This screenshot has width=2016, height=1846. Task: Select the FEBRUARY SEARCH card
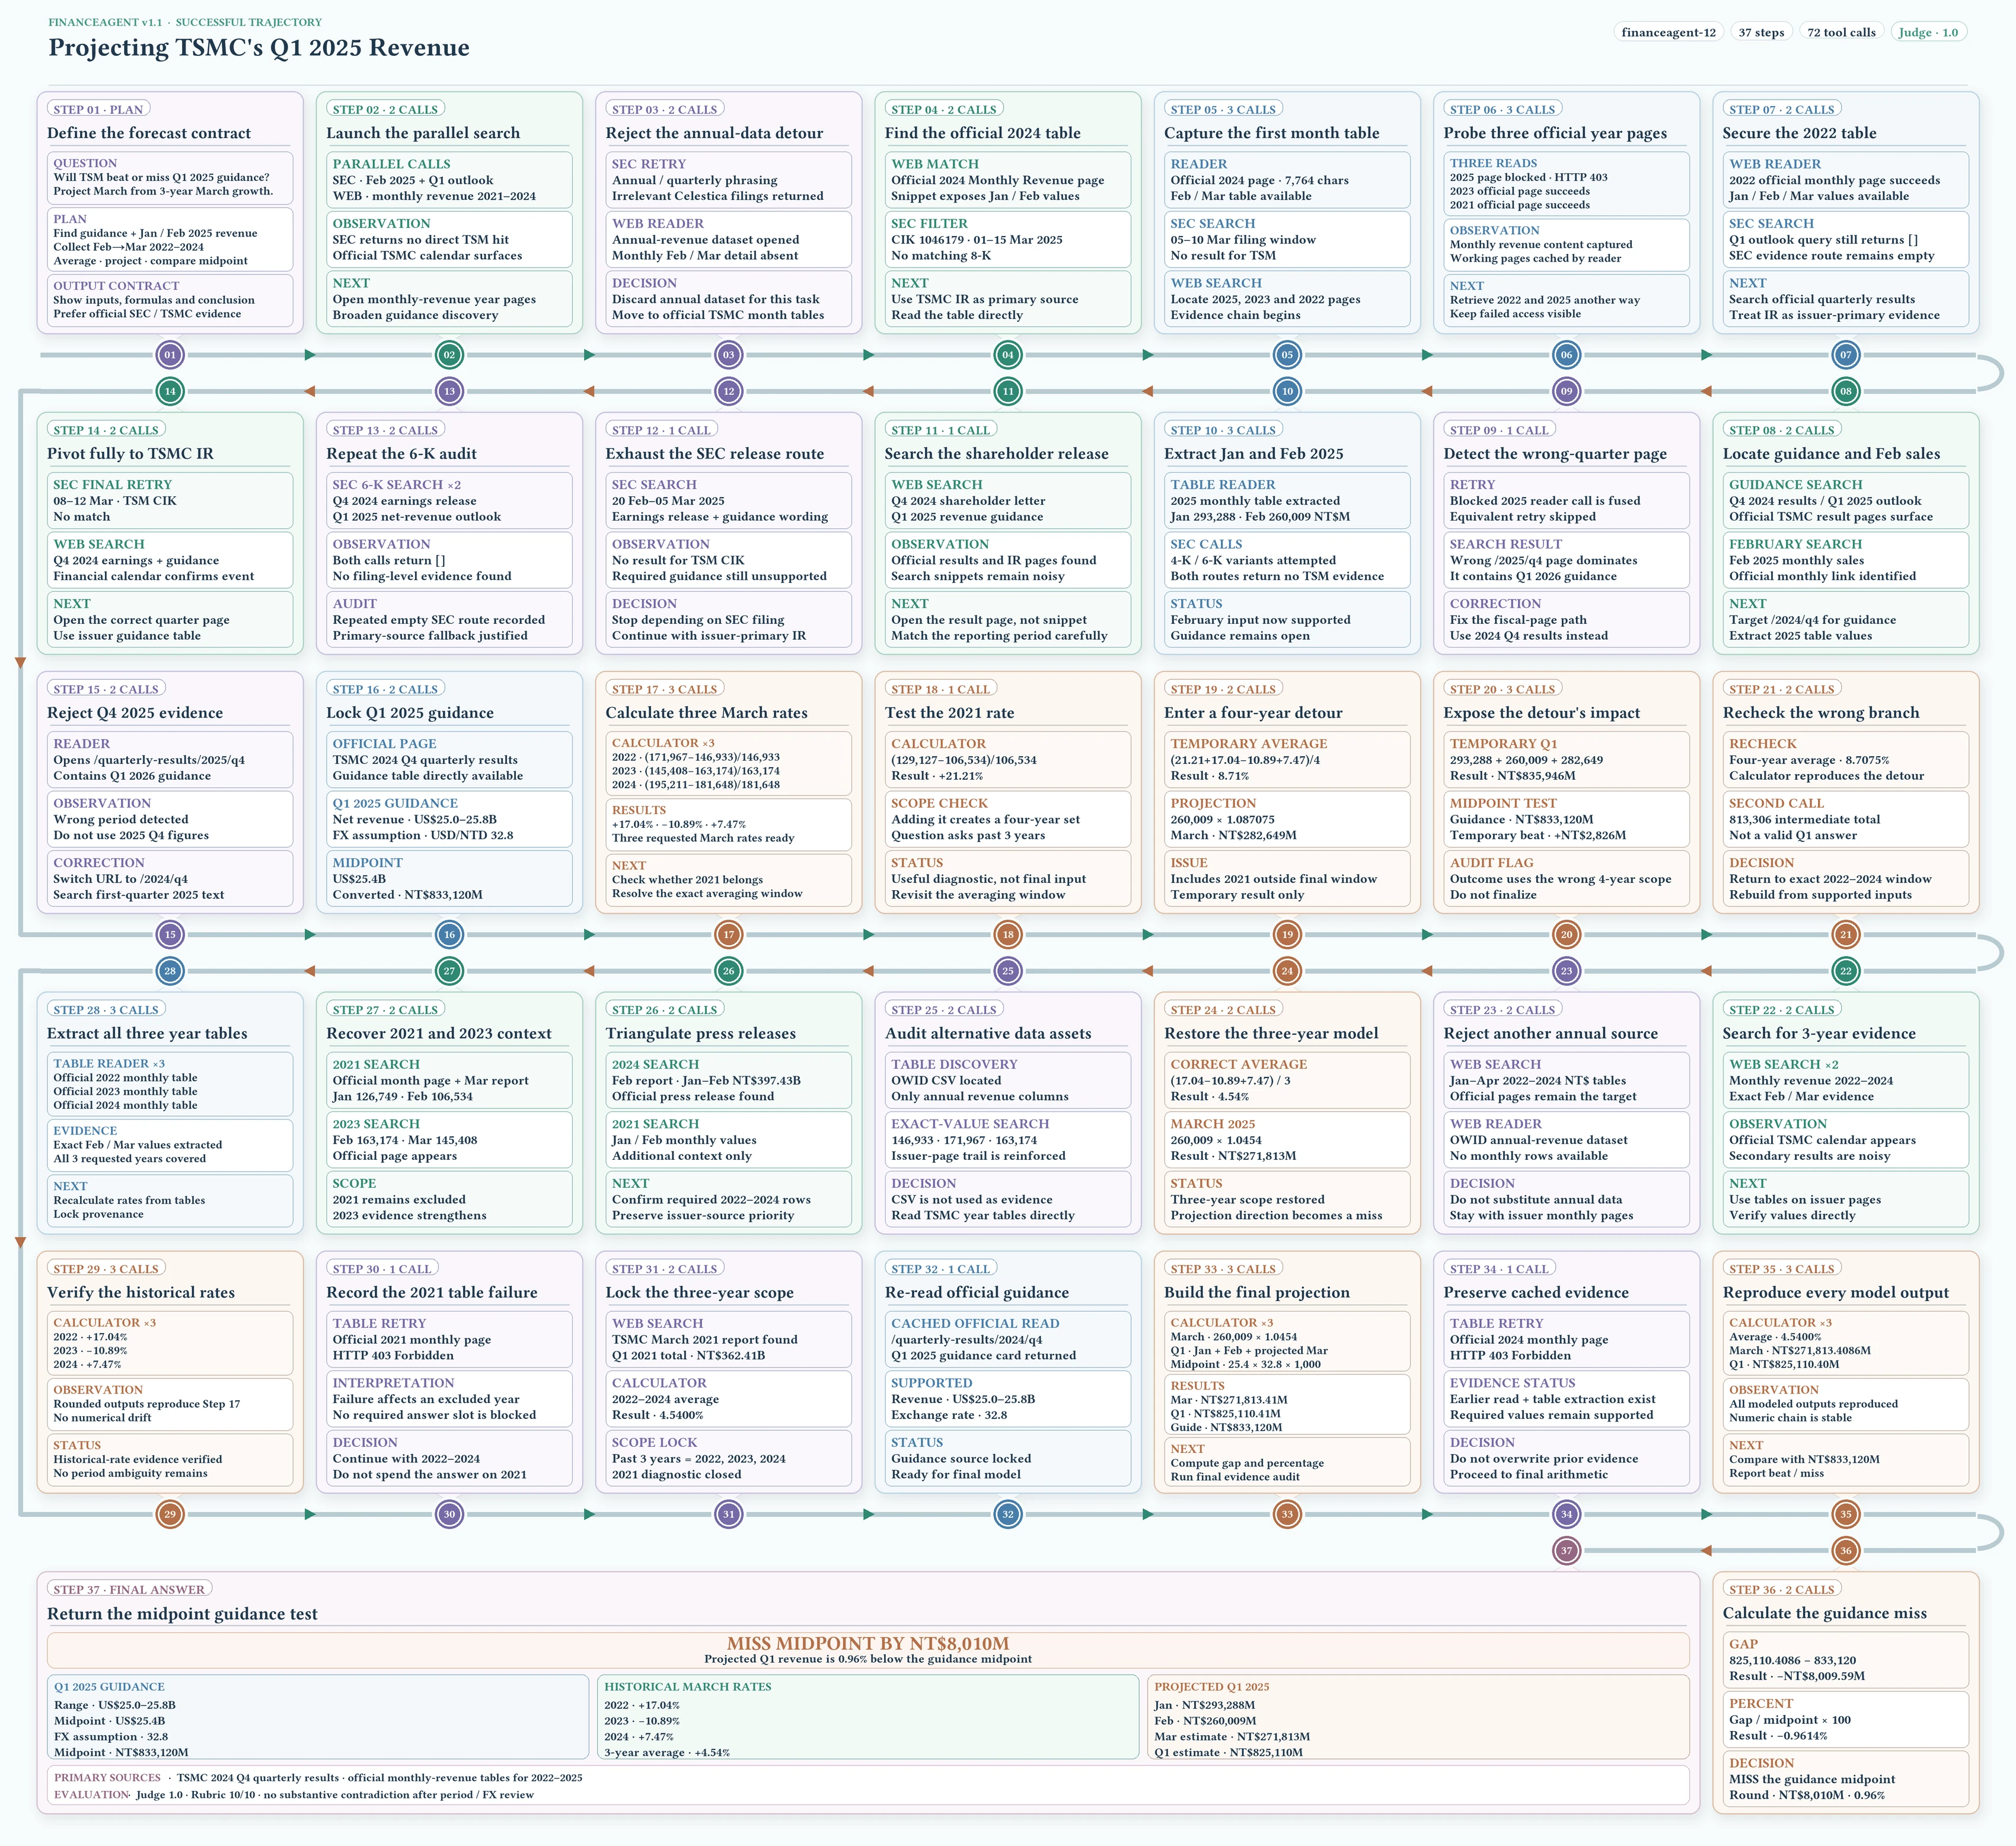pyautogui.click(x=1846, y=560)
